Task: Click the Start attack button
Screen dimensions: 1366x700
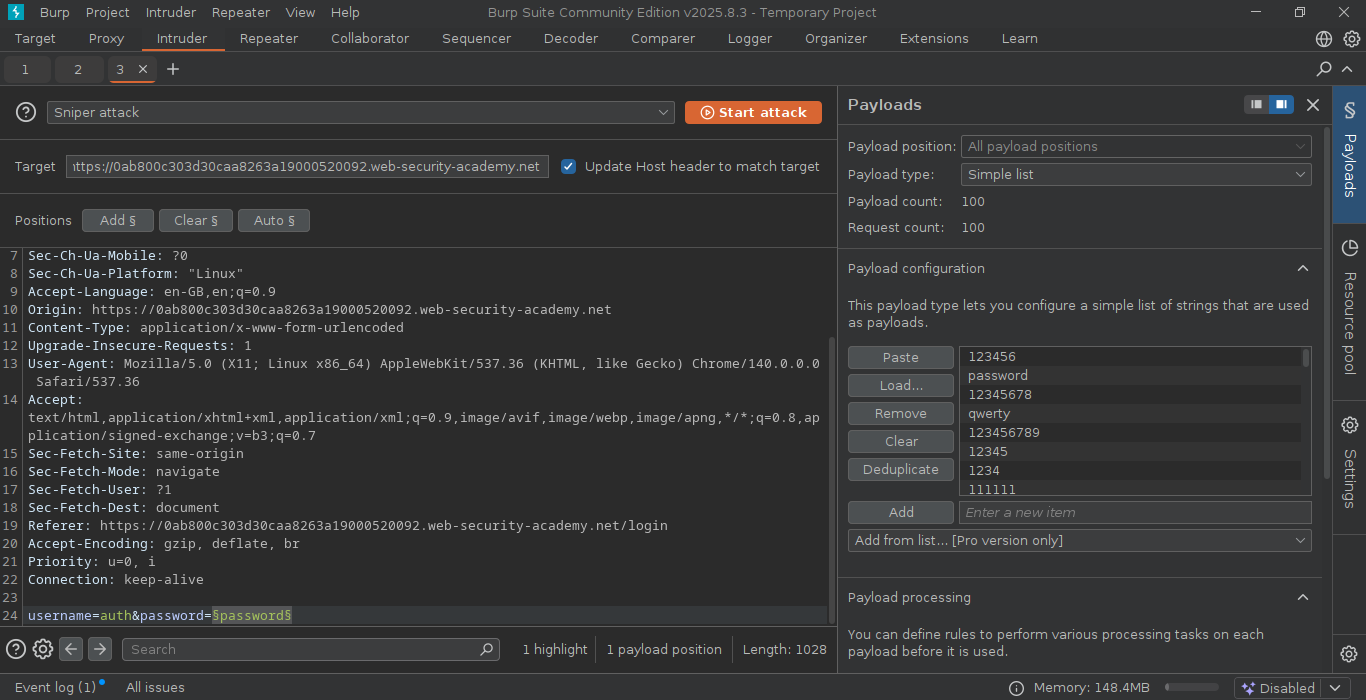Action: pyautogui.click(x=753, y=113)
